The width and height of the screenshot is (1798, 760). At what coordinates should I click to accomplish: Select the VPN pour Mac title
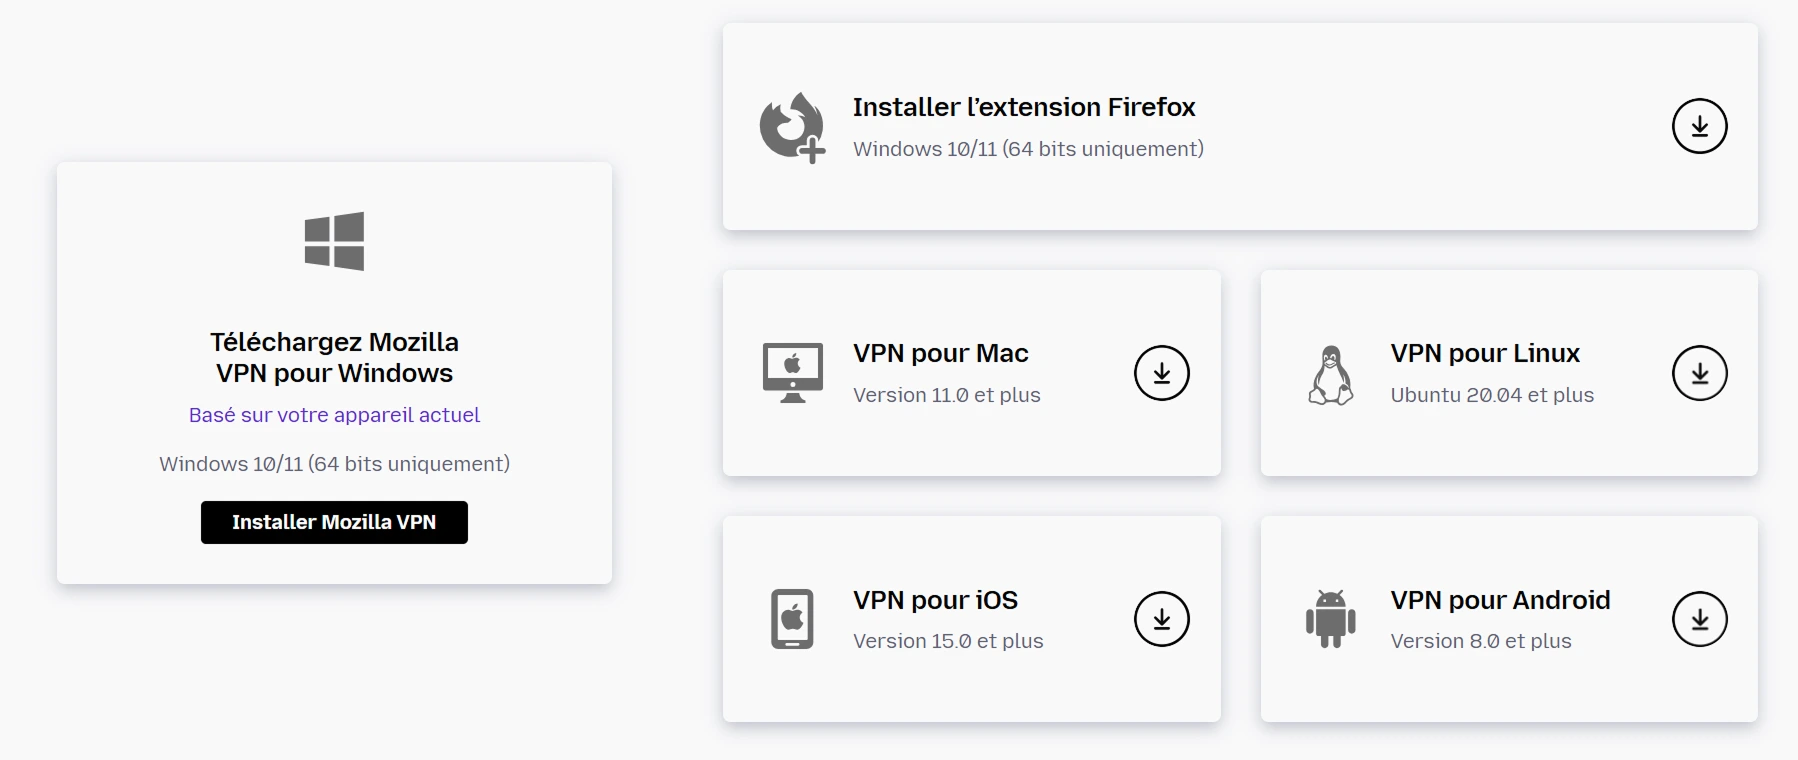[940, 353]
